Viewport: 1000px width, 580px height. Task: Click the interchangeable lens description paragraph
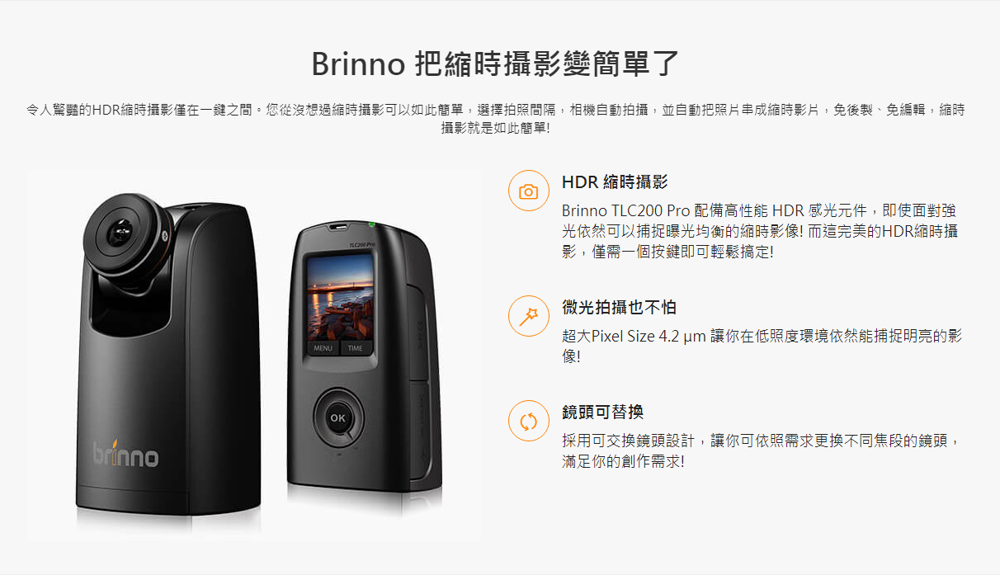(761, 450)
